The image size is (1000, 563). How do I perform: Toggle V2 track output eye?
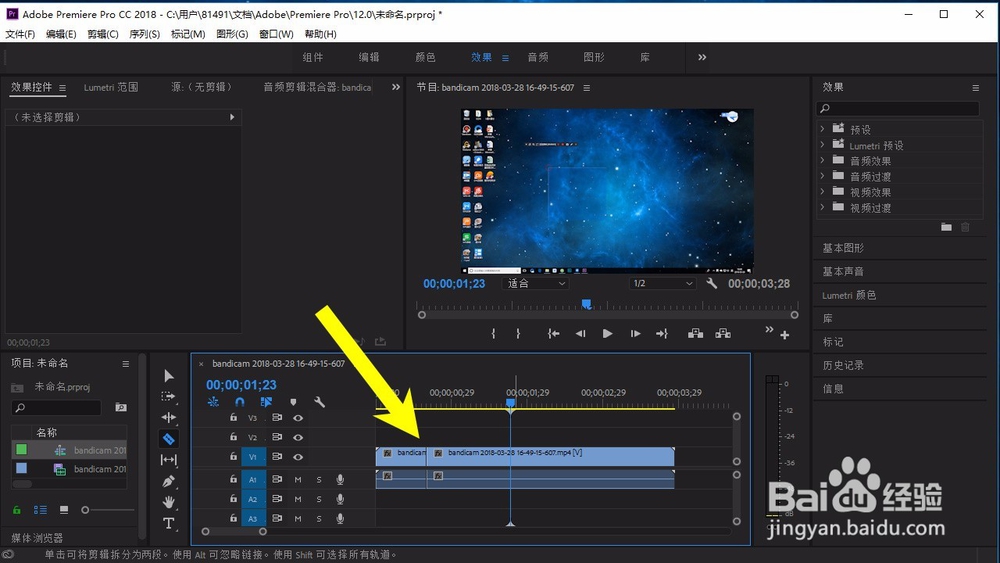[298, 437]
